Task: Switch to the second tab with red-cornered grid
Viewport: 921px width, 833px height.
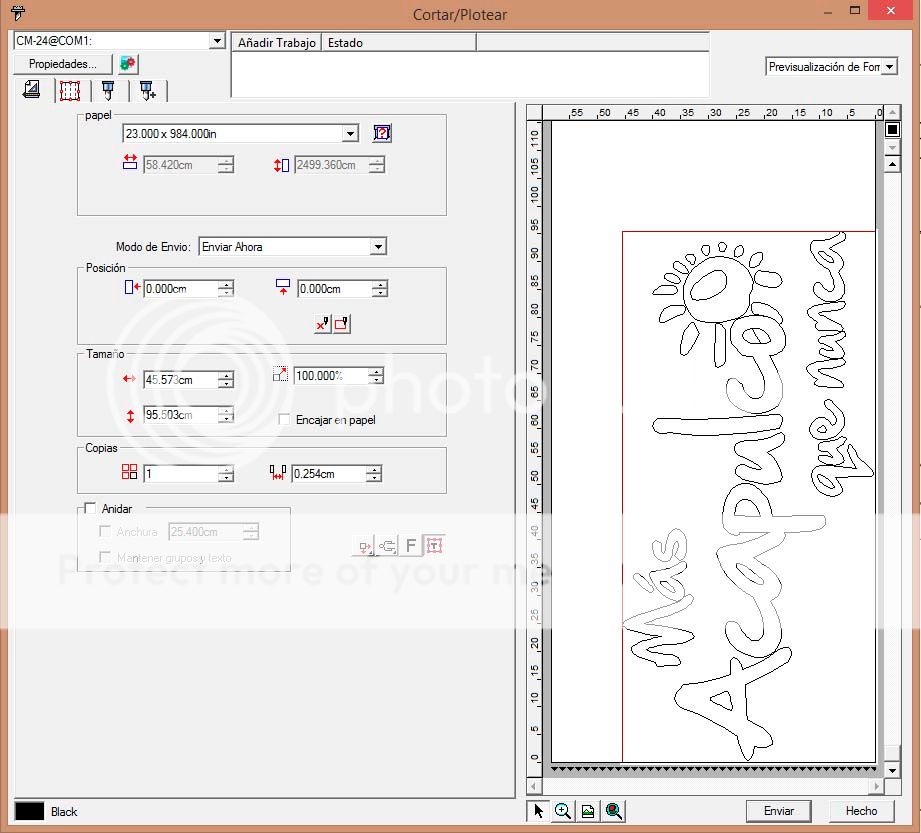Action: [69, 90]
